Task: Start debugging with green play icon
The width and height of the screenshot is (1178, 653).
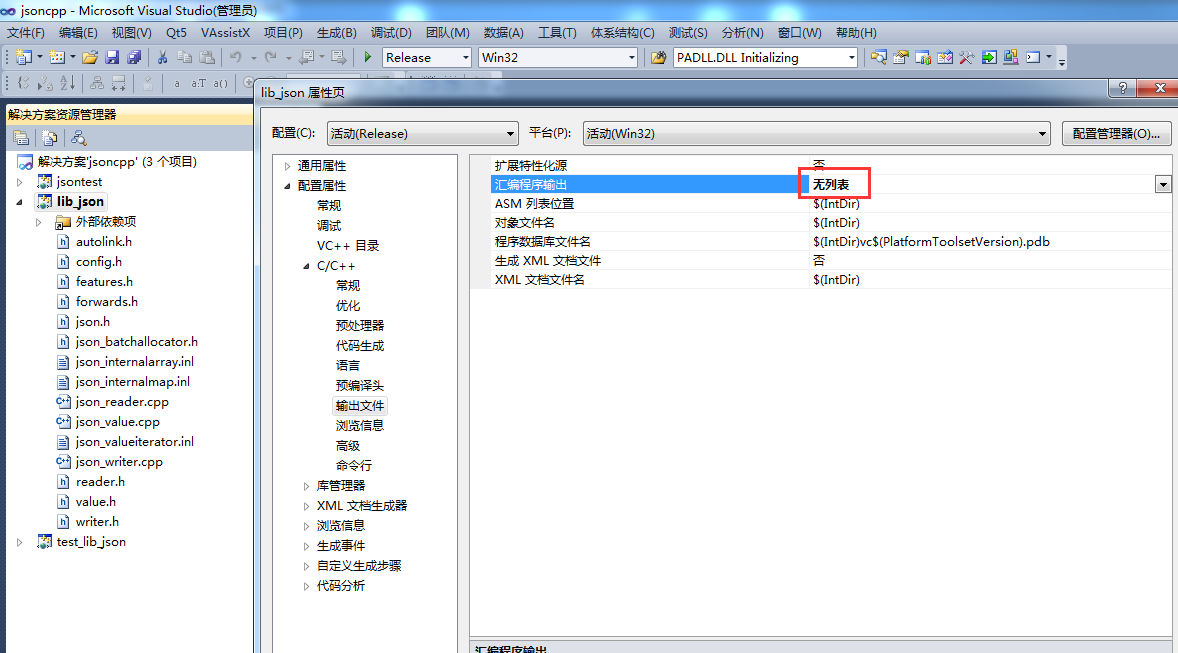Action: (368, 57)
